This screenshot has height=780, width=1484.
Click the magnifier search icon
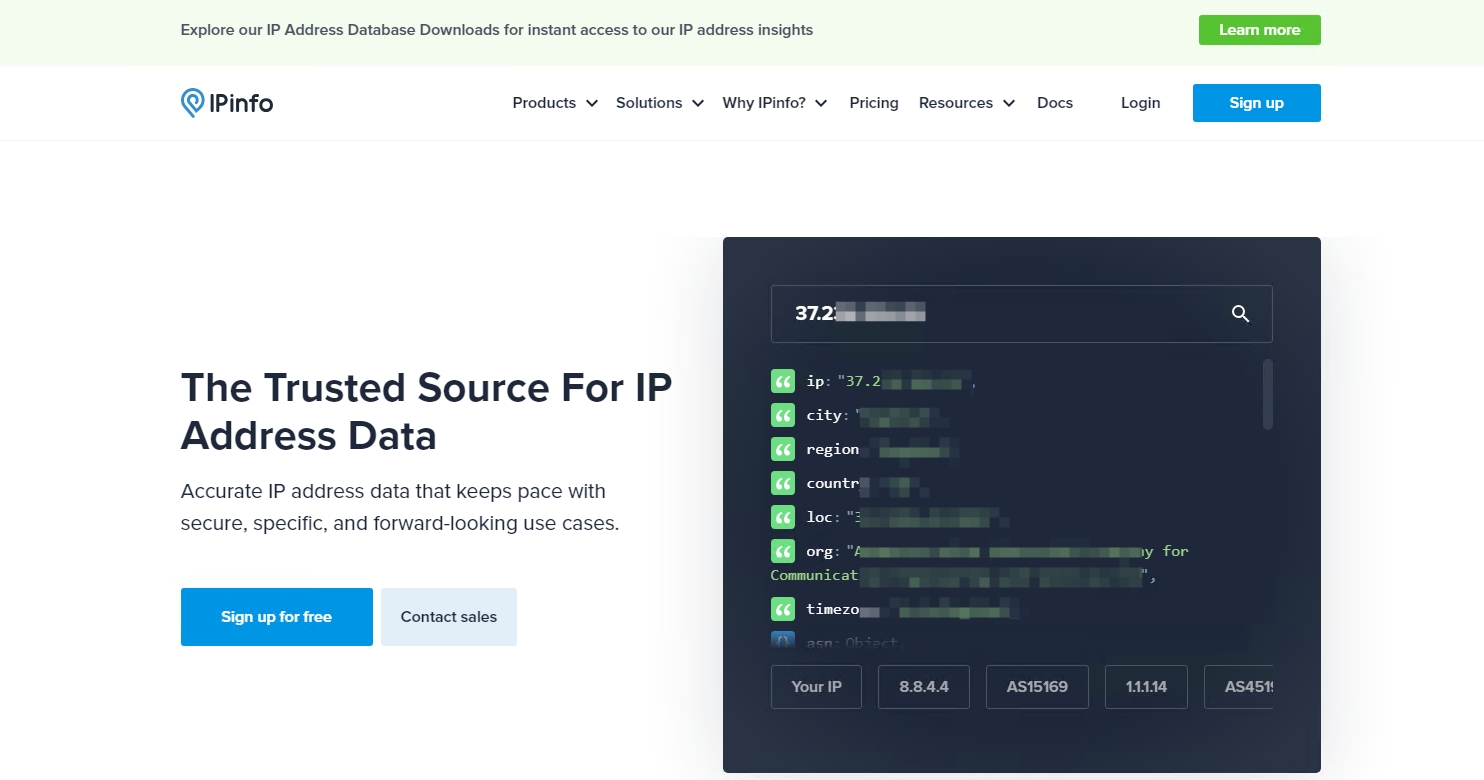pos(1240,314)
